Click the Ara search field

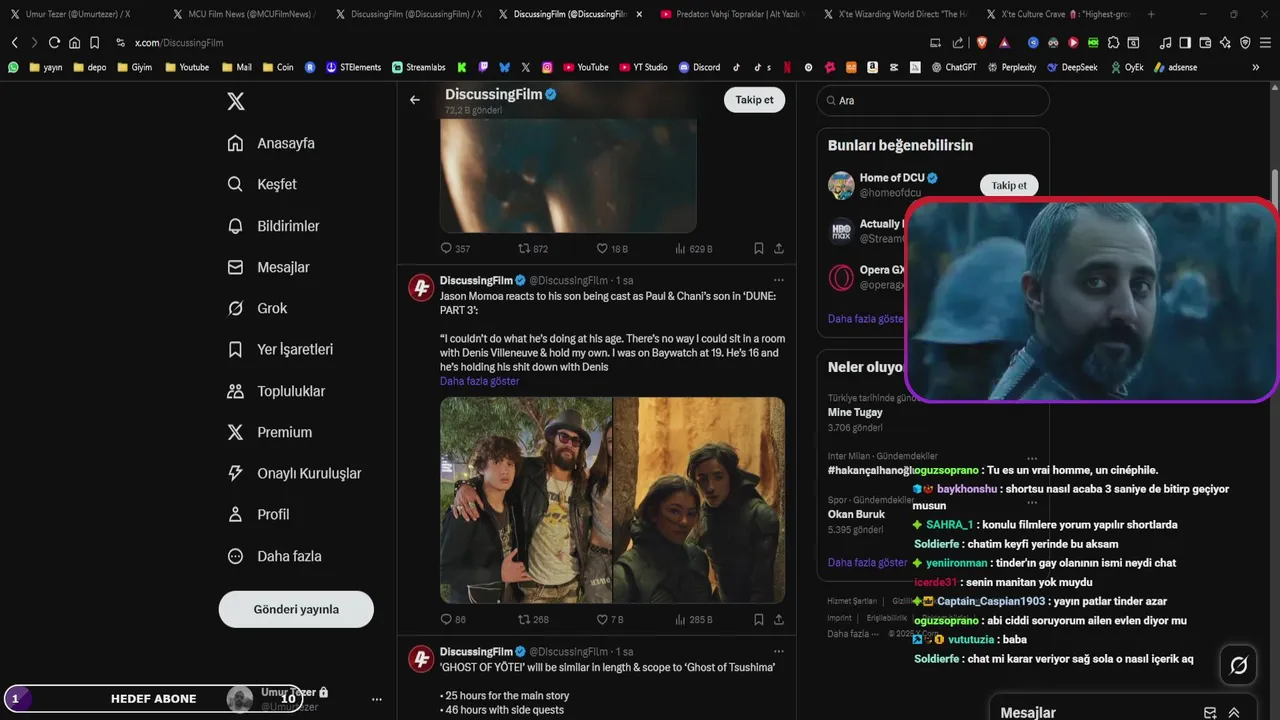(x=933, y=100)
